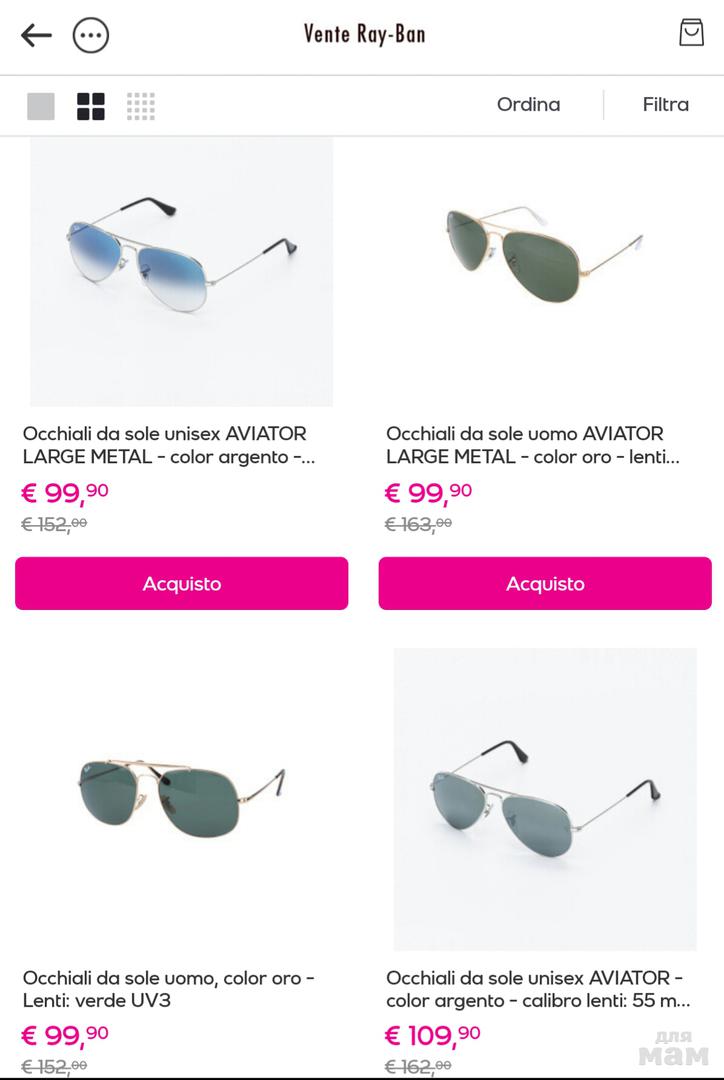724x1080 pixels.
Task: Tap the € 109,90 price label
Action: point(432,1035)
